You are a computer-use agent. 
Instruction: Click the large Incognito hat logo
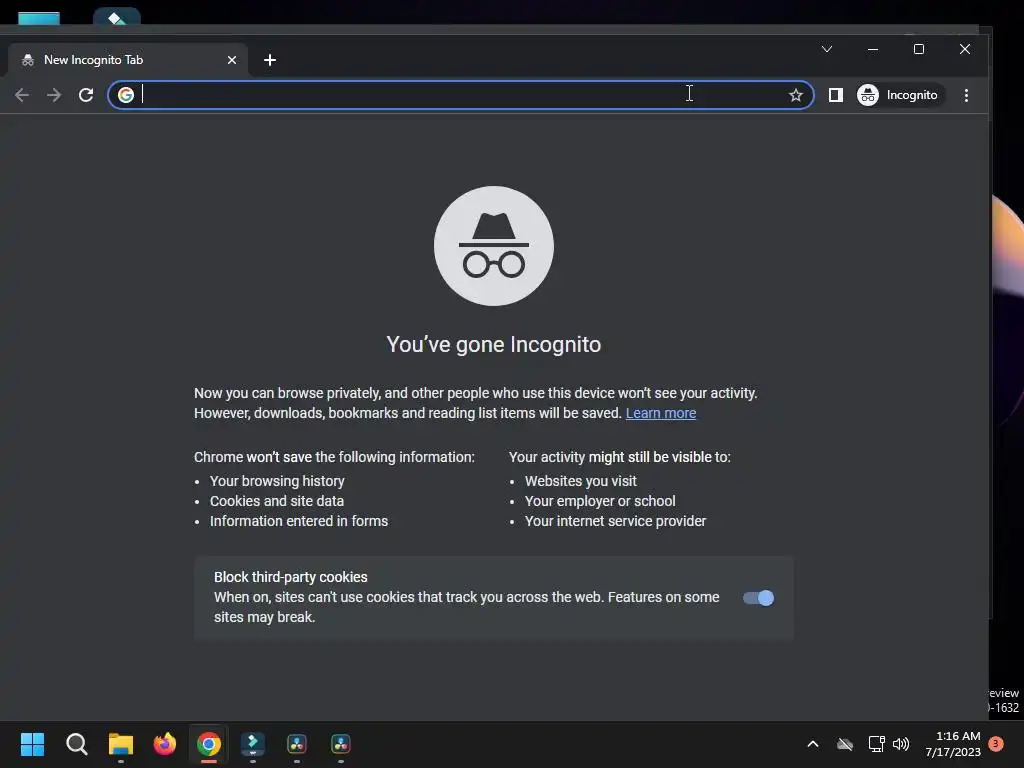coord(494,246)
